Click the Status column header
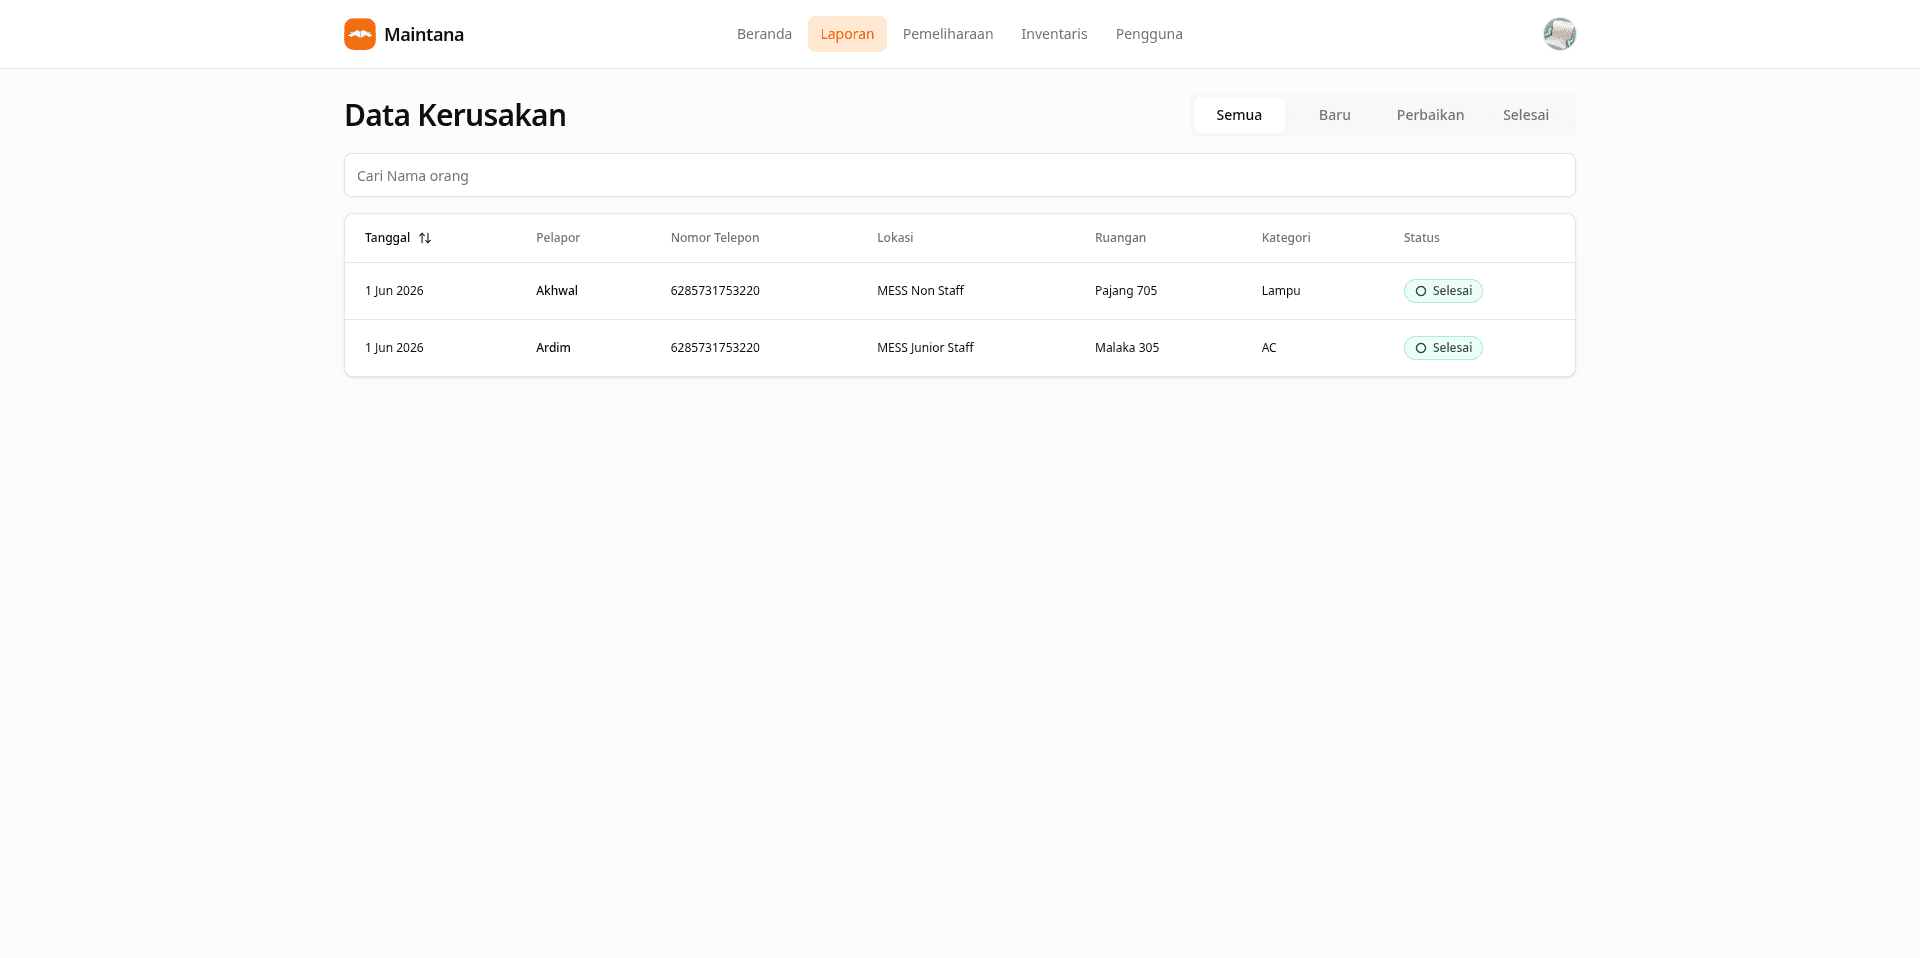The height and width of the screenshot is (958, 1920). point(1421,238)
